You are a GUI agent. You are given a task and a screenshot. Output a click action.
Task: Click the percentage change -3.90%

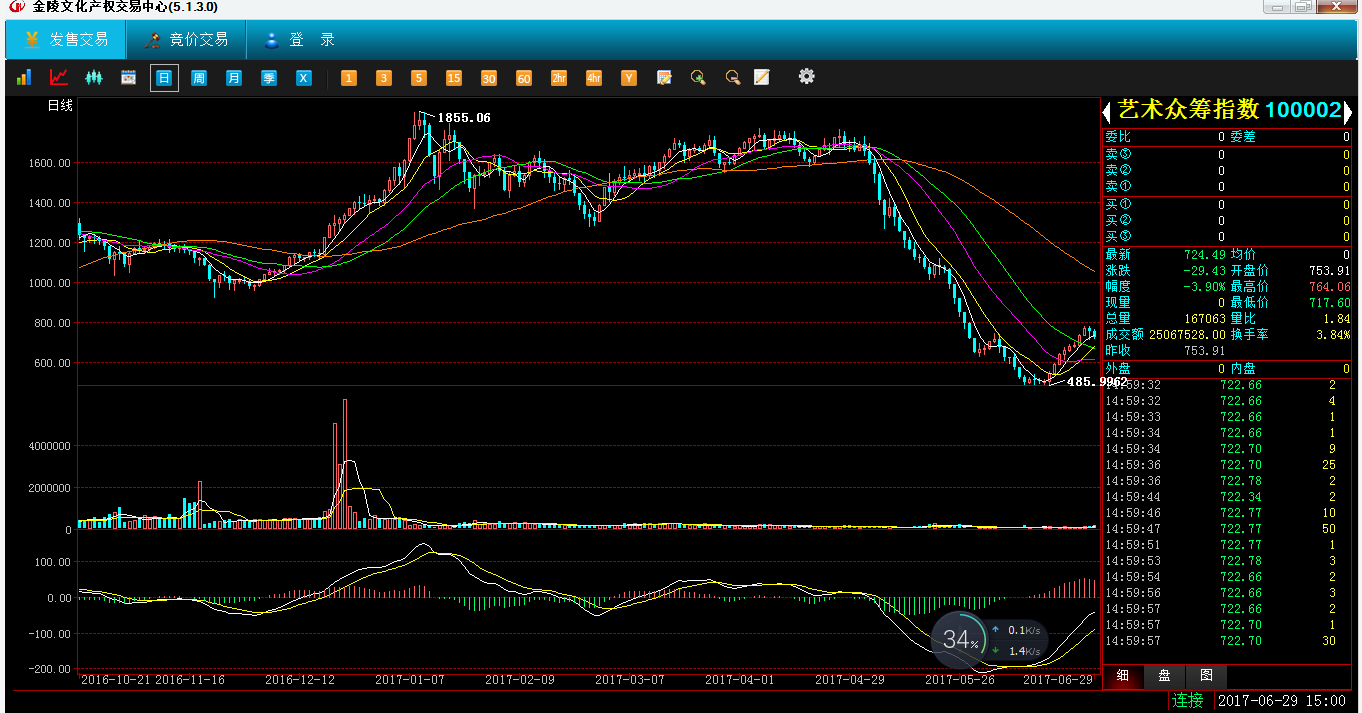[1204, 286]
